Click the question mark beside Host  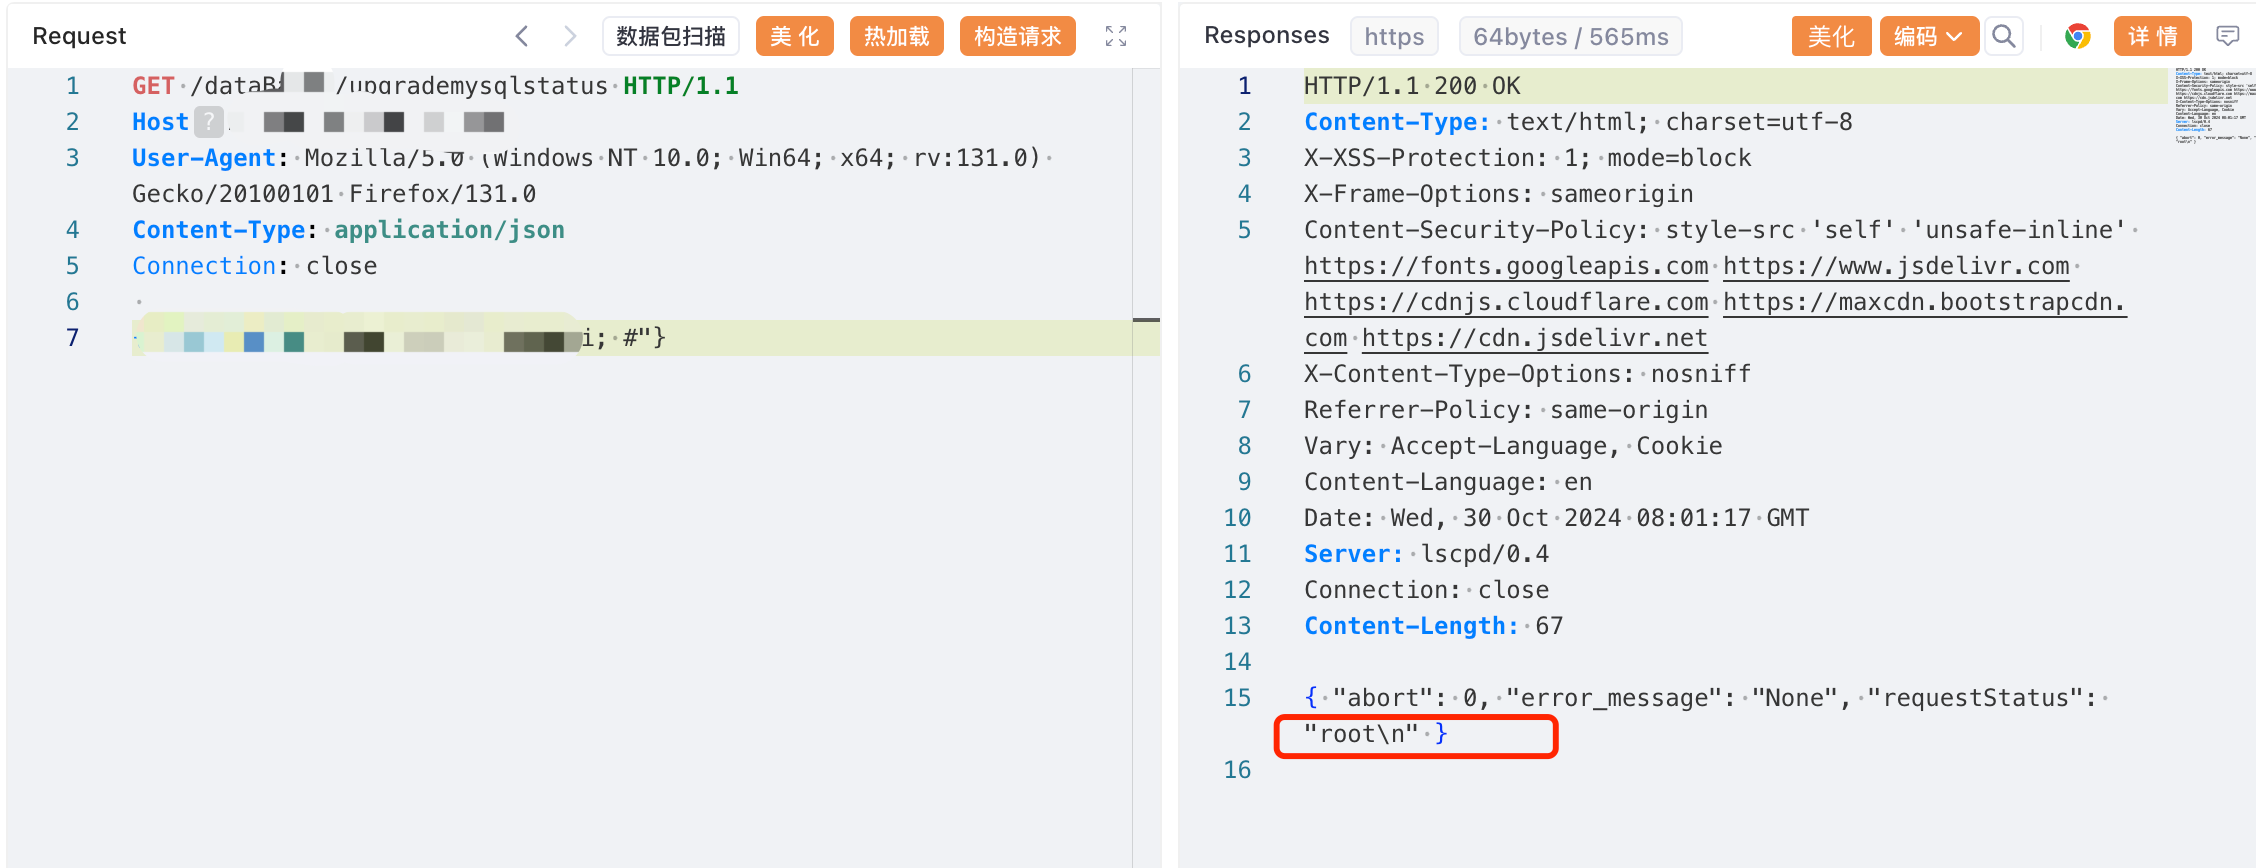(x=208, y=122)
